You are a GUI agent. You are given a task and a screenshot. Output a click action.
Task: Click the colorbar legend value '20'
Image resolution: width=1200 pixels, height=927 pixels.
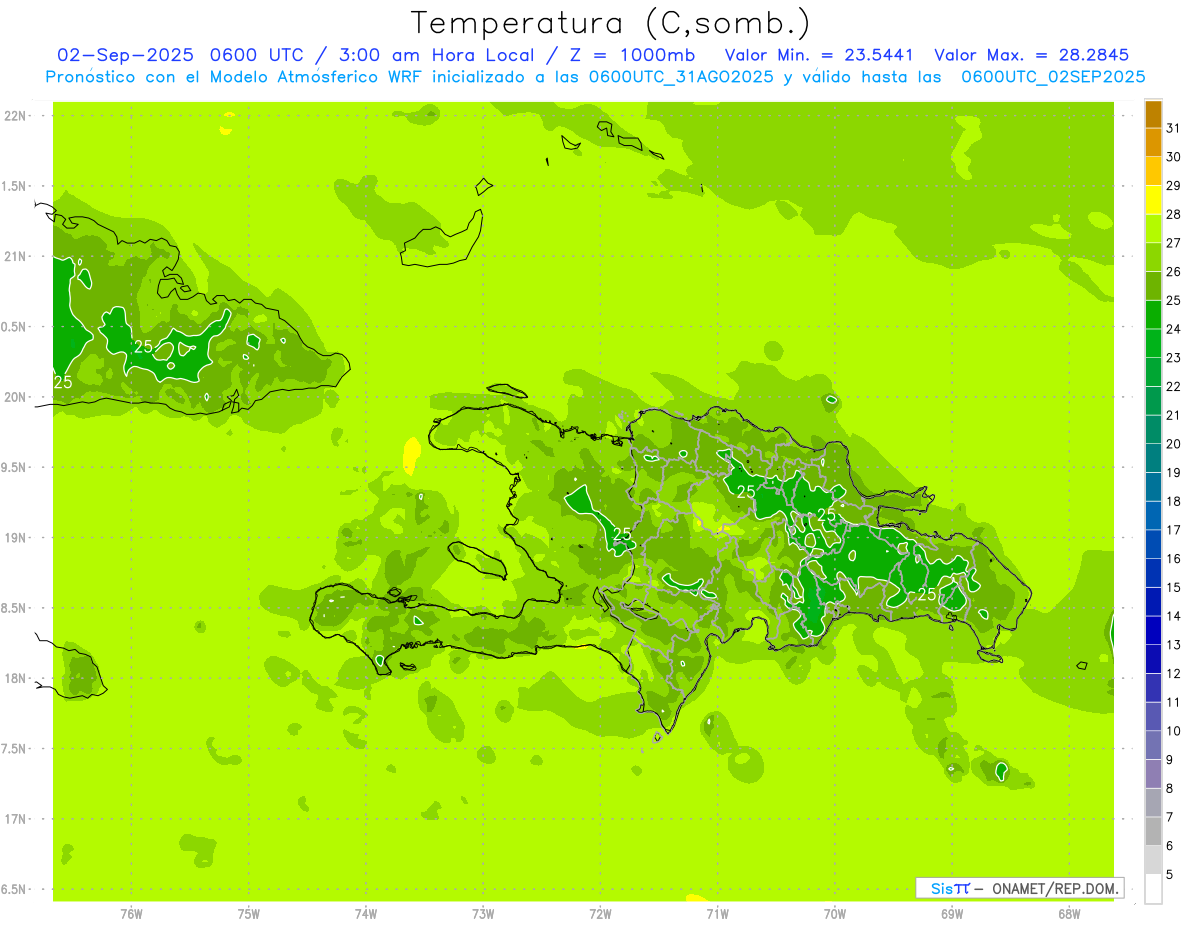(1174, 444)
